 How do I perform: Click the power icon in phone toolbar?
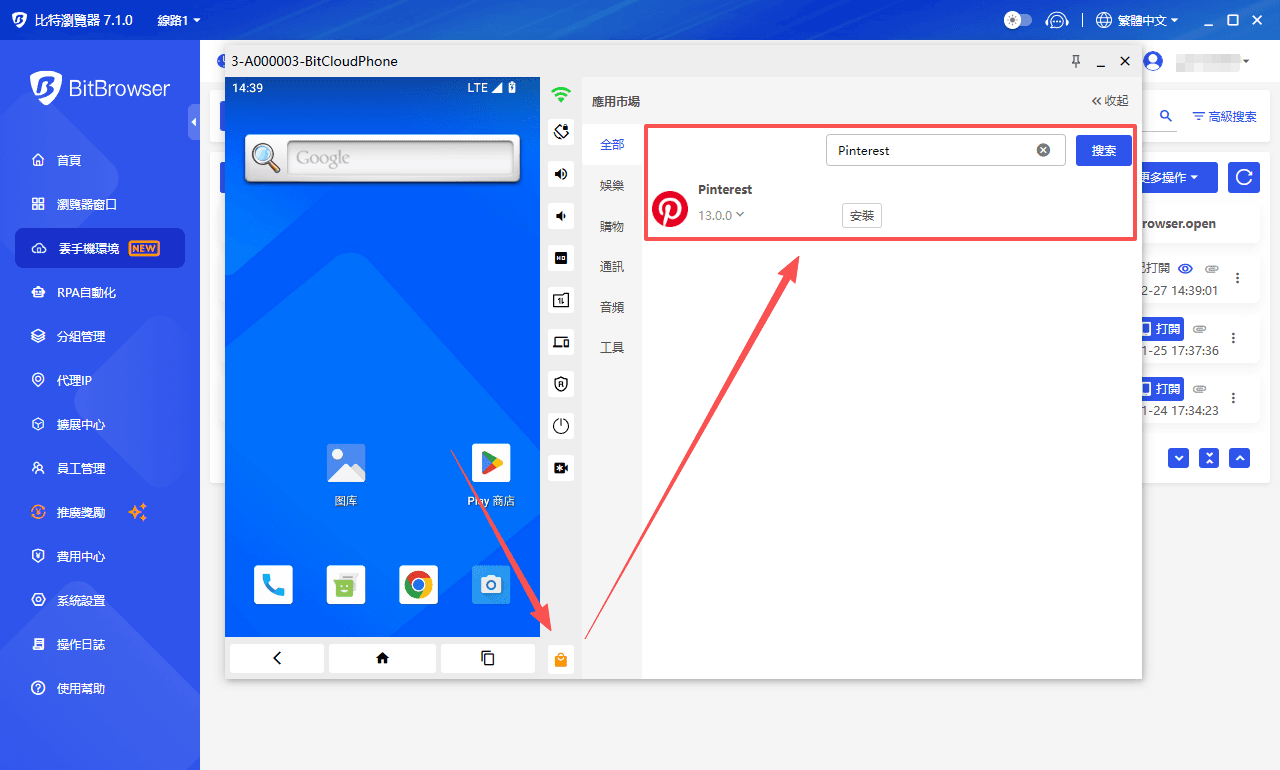tap(561, 426)
